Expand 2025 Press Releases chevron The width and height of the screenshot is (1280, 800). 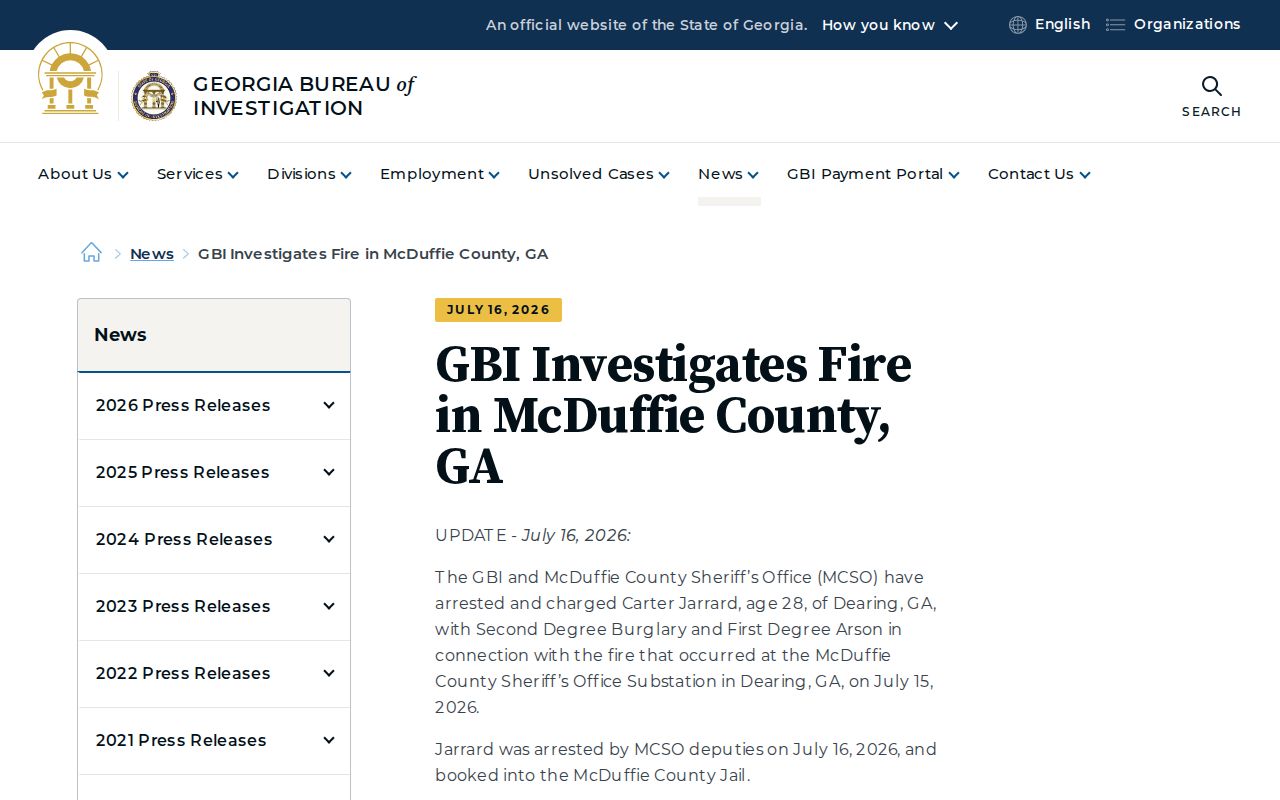[x=328, y=472]
